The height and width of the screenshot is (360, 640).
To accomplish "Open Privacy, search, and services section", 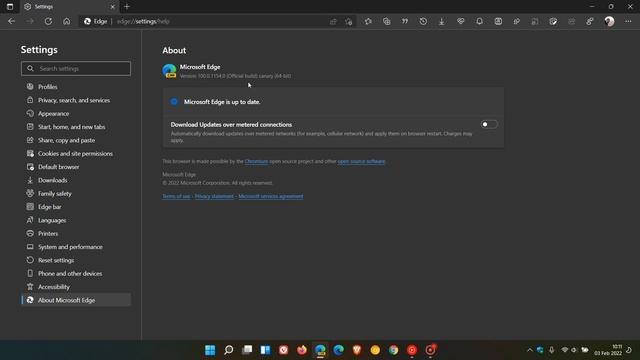I will coord(76,100).
